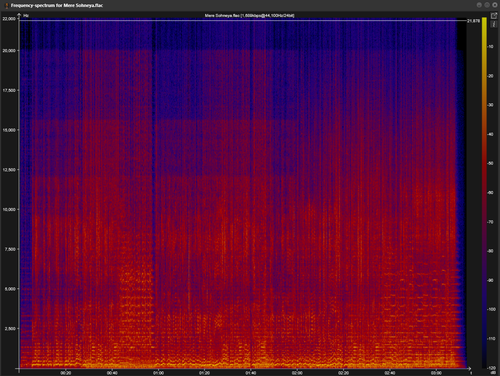Click the app icon in the title bar

click(x=6, y=5)
